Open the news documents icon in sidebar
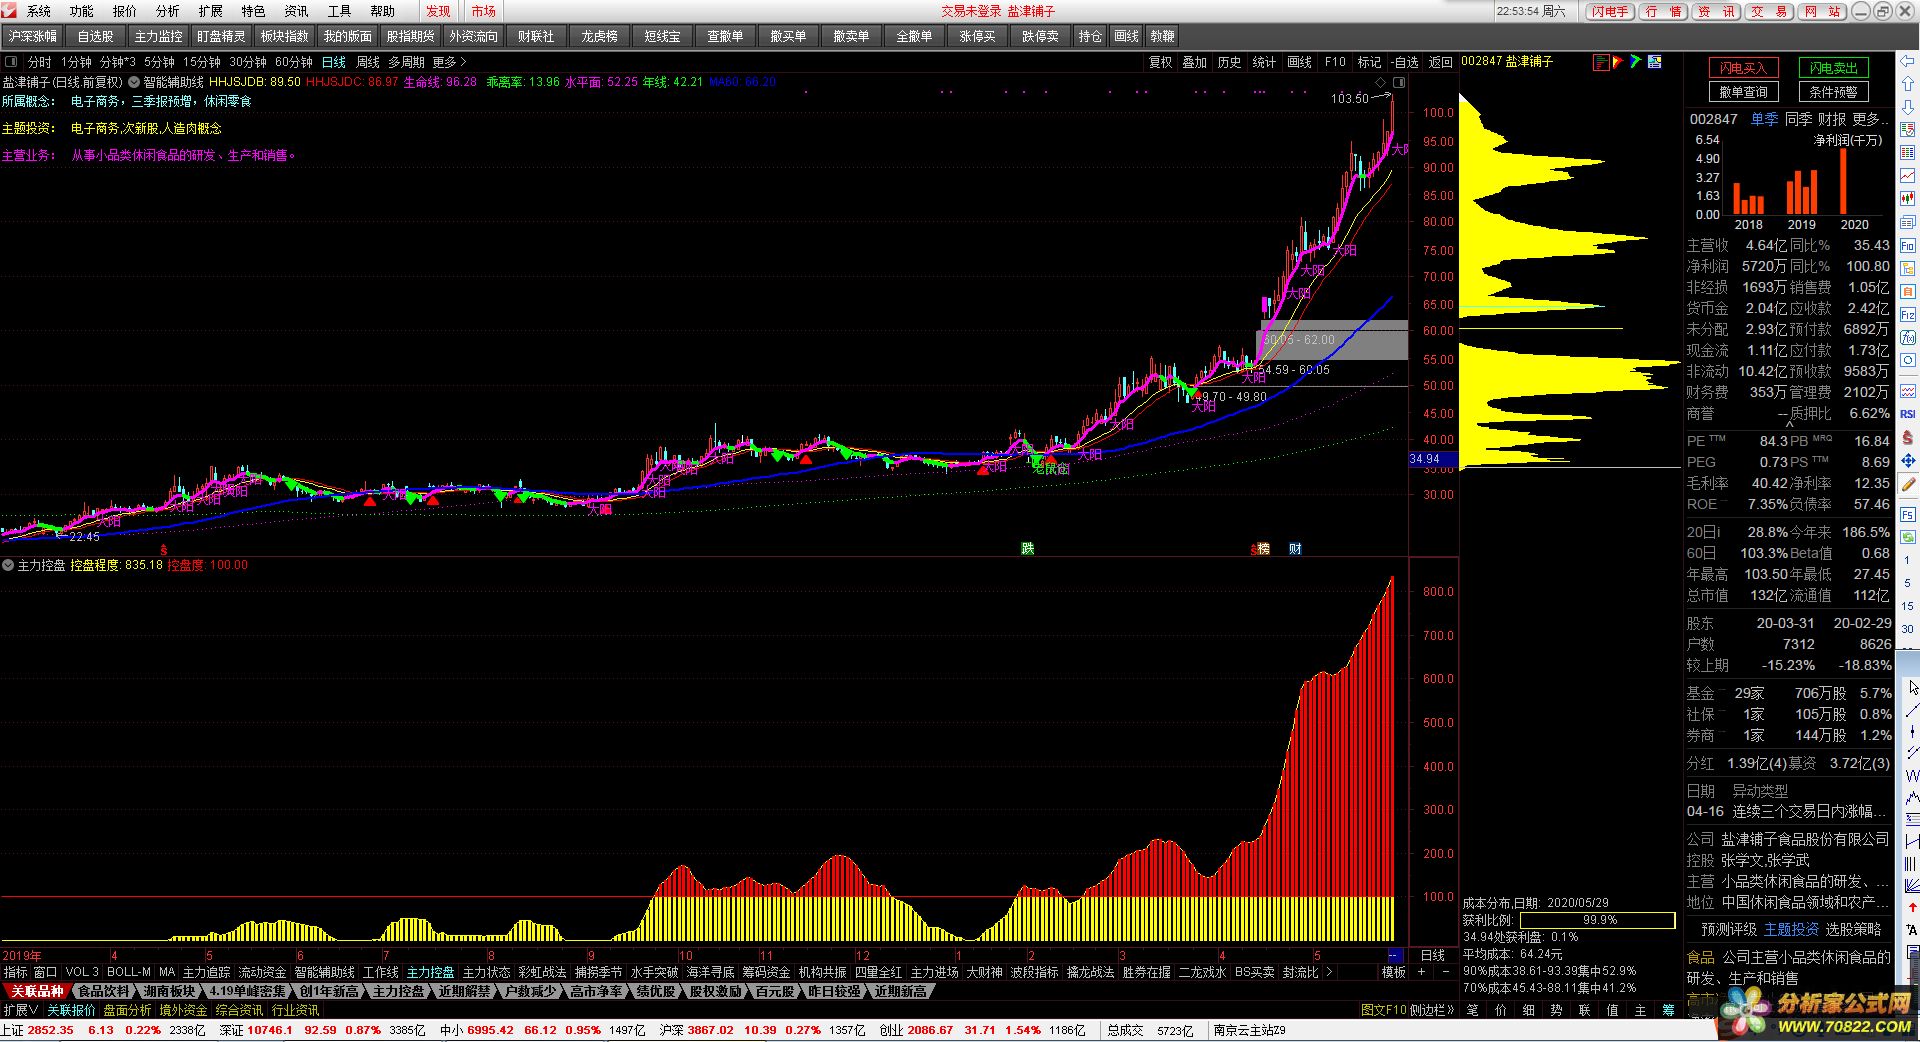 [x=1908, y=222]
